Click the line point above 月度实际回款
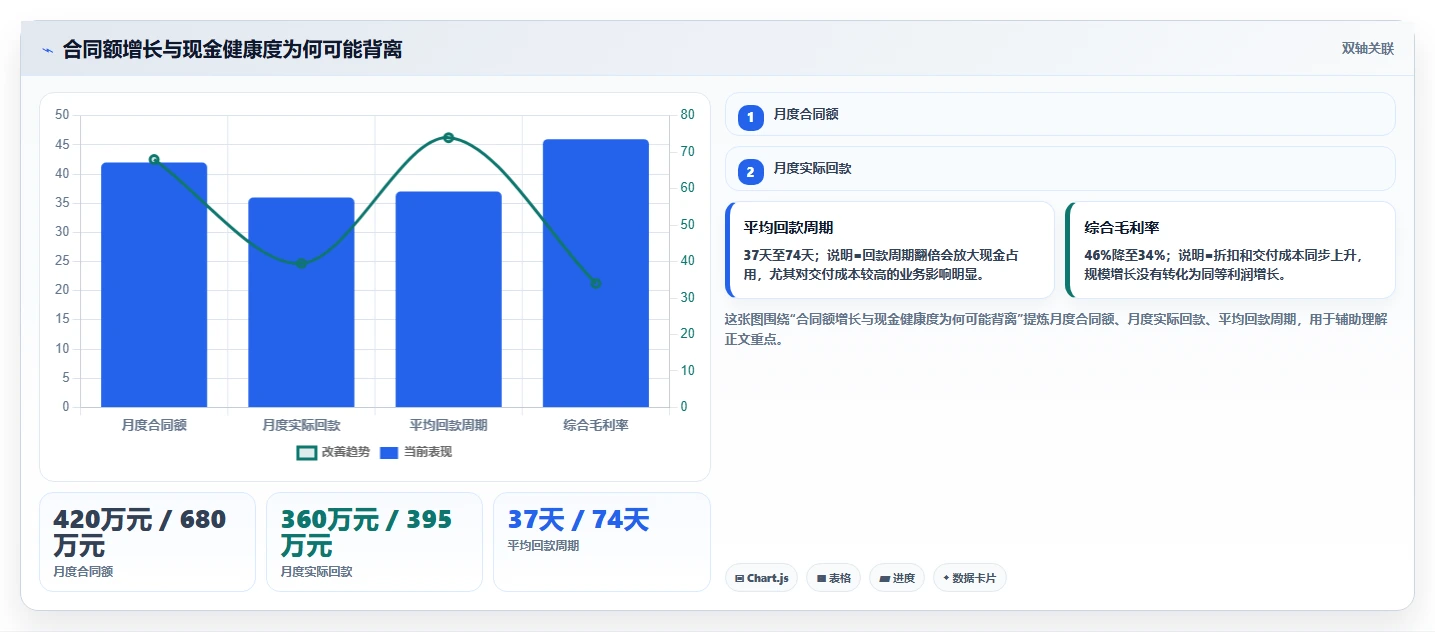The width and height of the screenshot is (1435, 632). click(x=301, y=264)
